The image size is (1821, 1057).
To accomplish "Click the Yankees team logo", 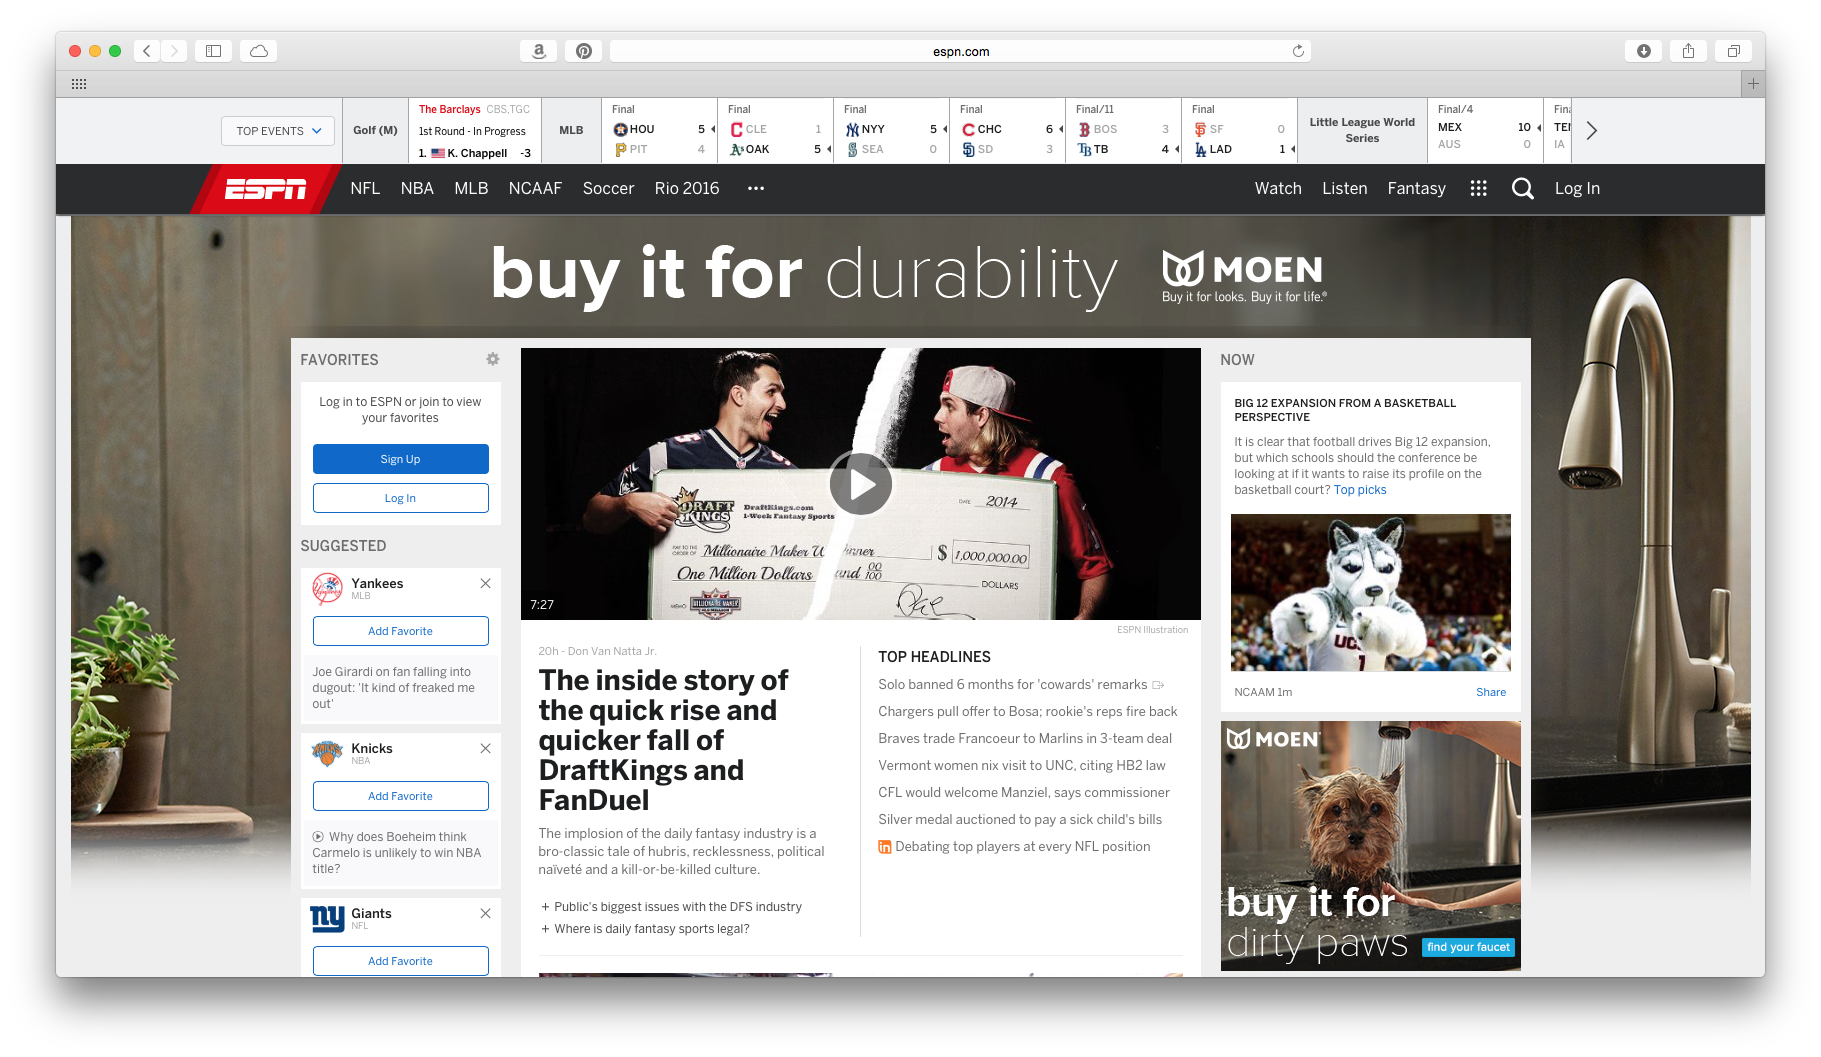I will 329,588.
